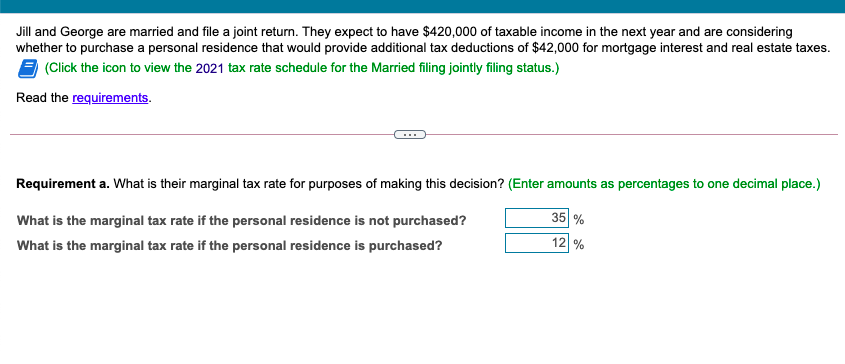Click the percent sign beside the 35 field

579,220
